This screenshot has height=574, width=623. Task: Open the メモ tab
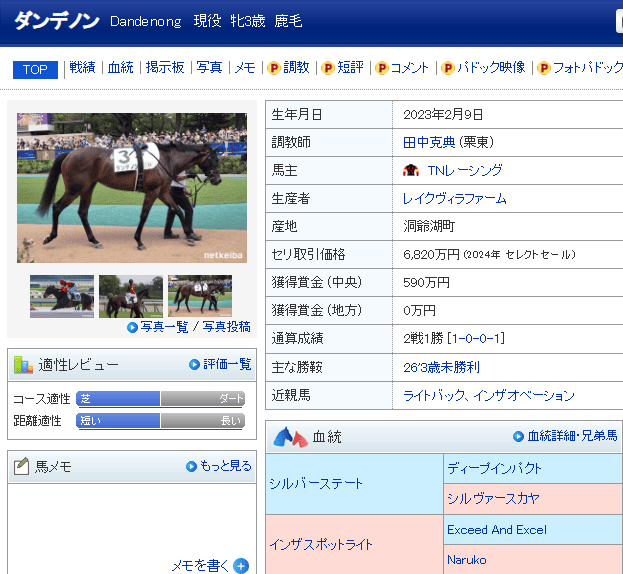click(245, 68)
